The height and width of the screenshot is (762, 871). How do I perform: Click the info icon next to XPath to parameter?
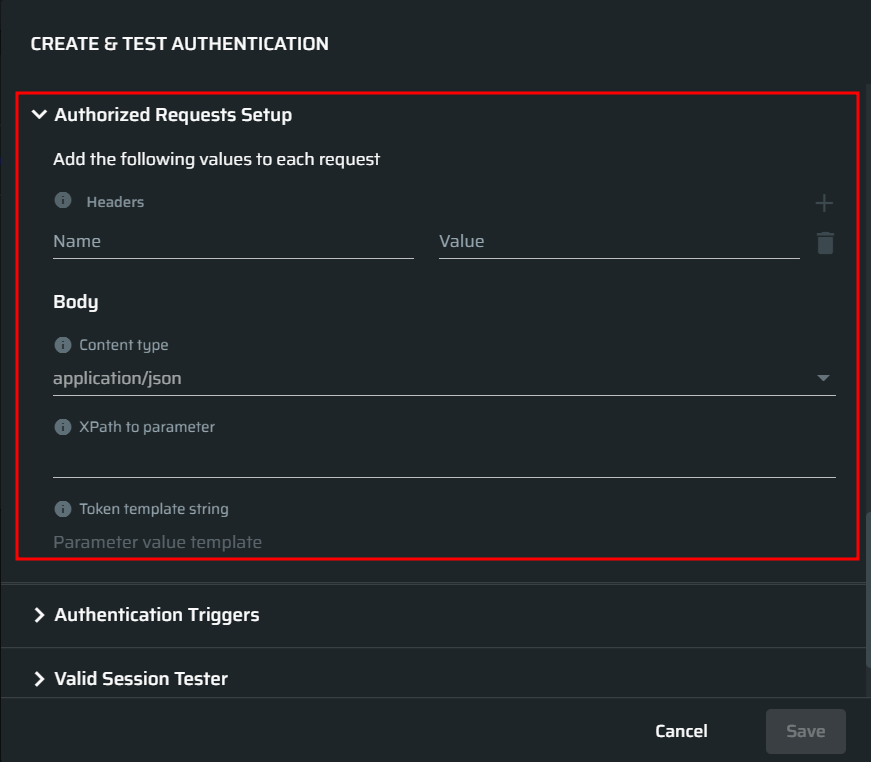[x=63, y=427]
